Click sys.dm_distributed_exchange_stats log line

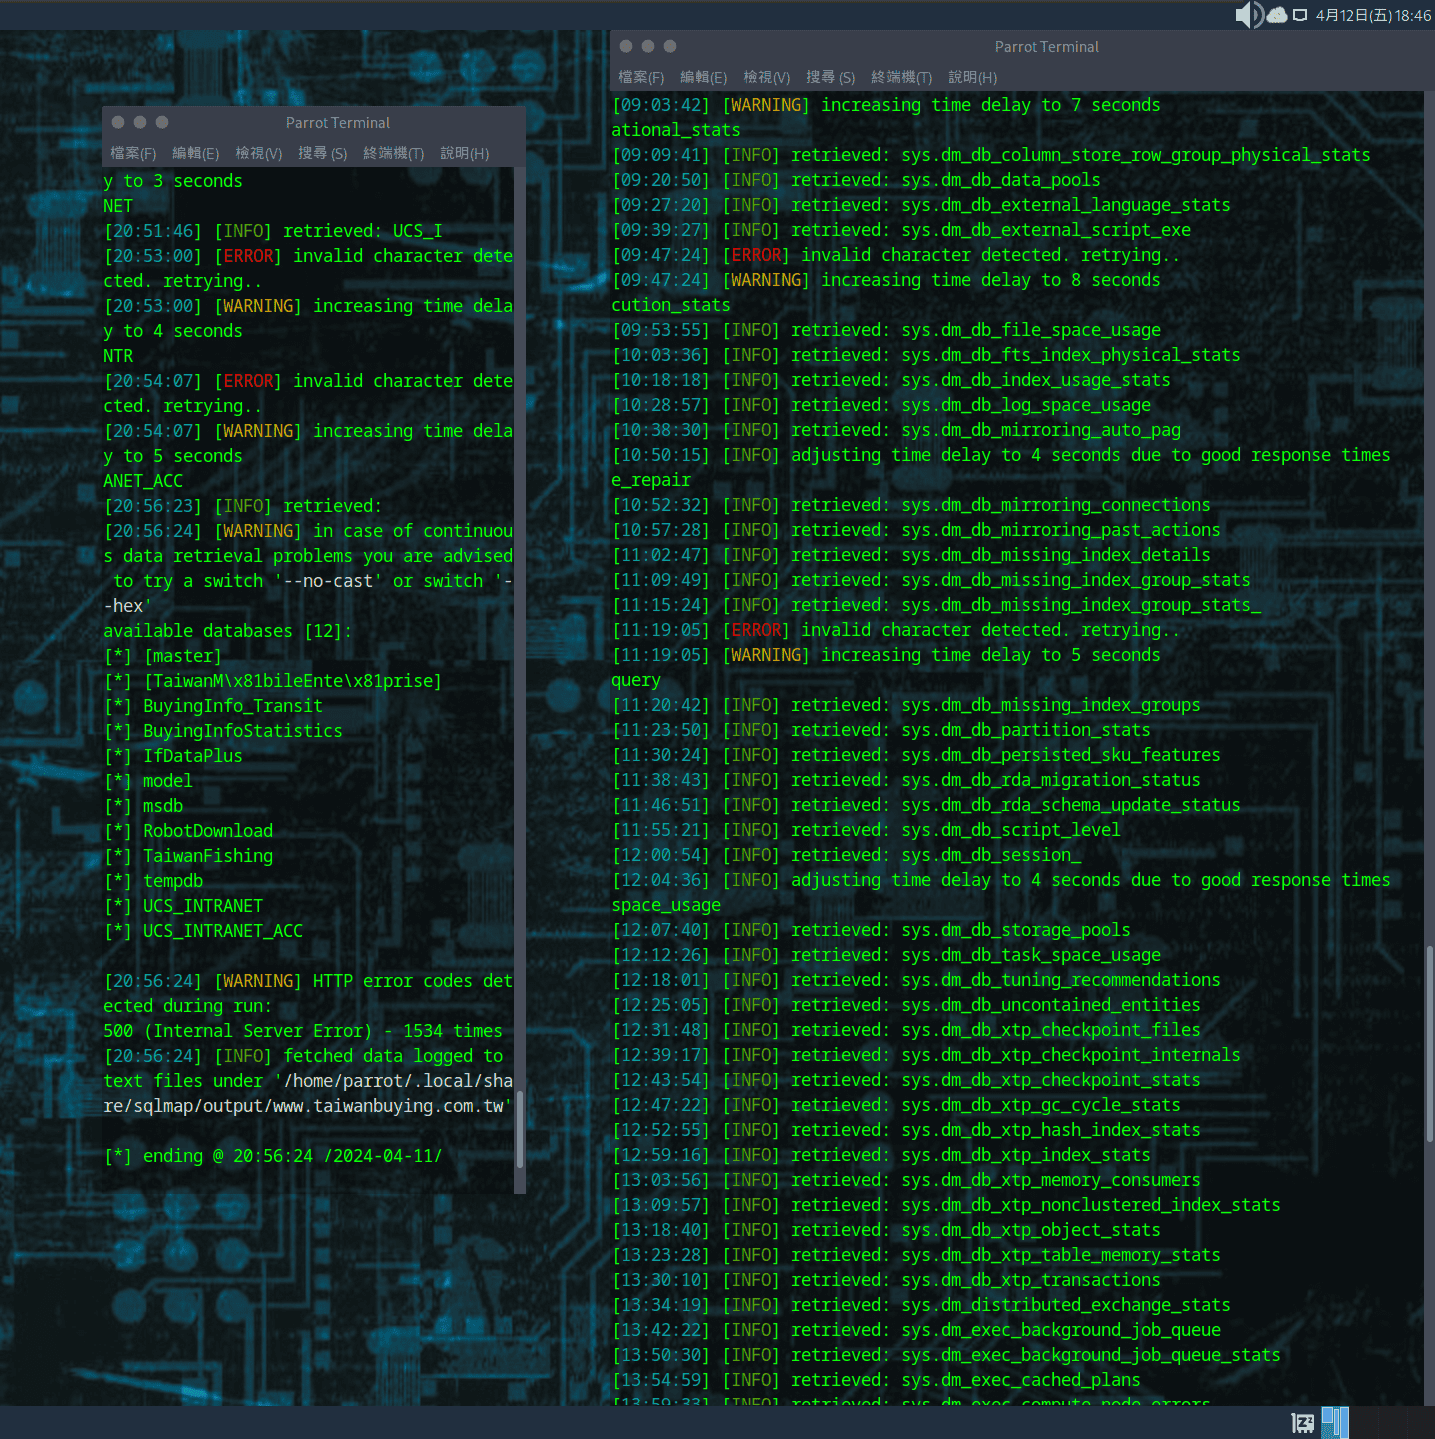(x=921, y=1305)
